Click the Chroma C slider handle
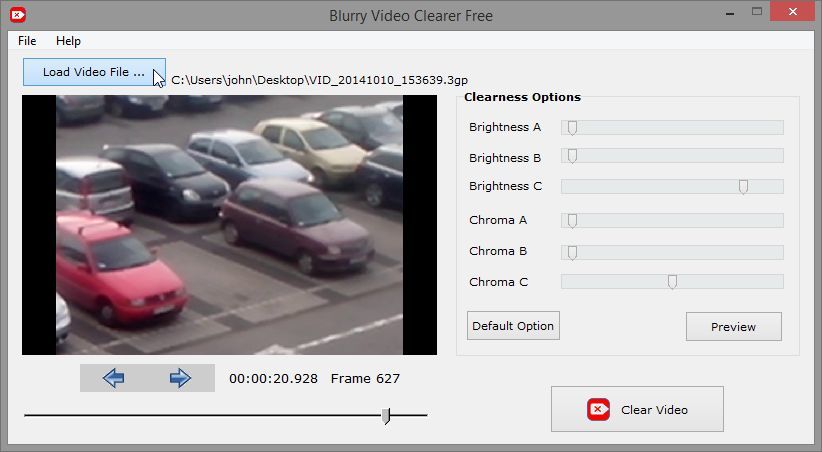 (x=672, y=282)
